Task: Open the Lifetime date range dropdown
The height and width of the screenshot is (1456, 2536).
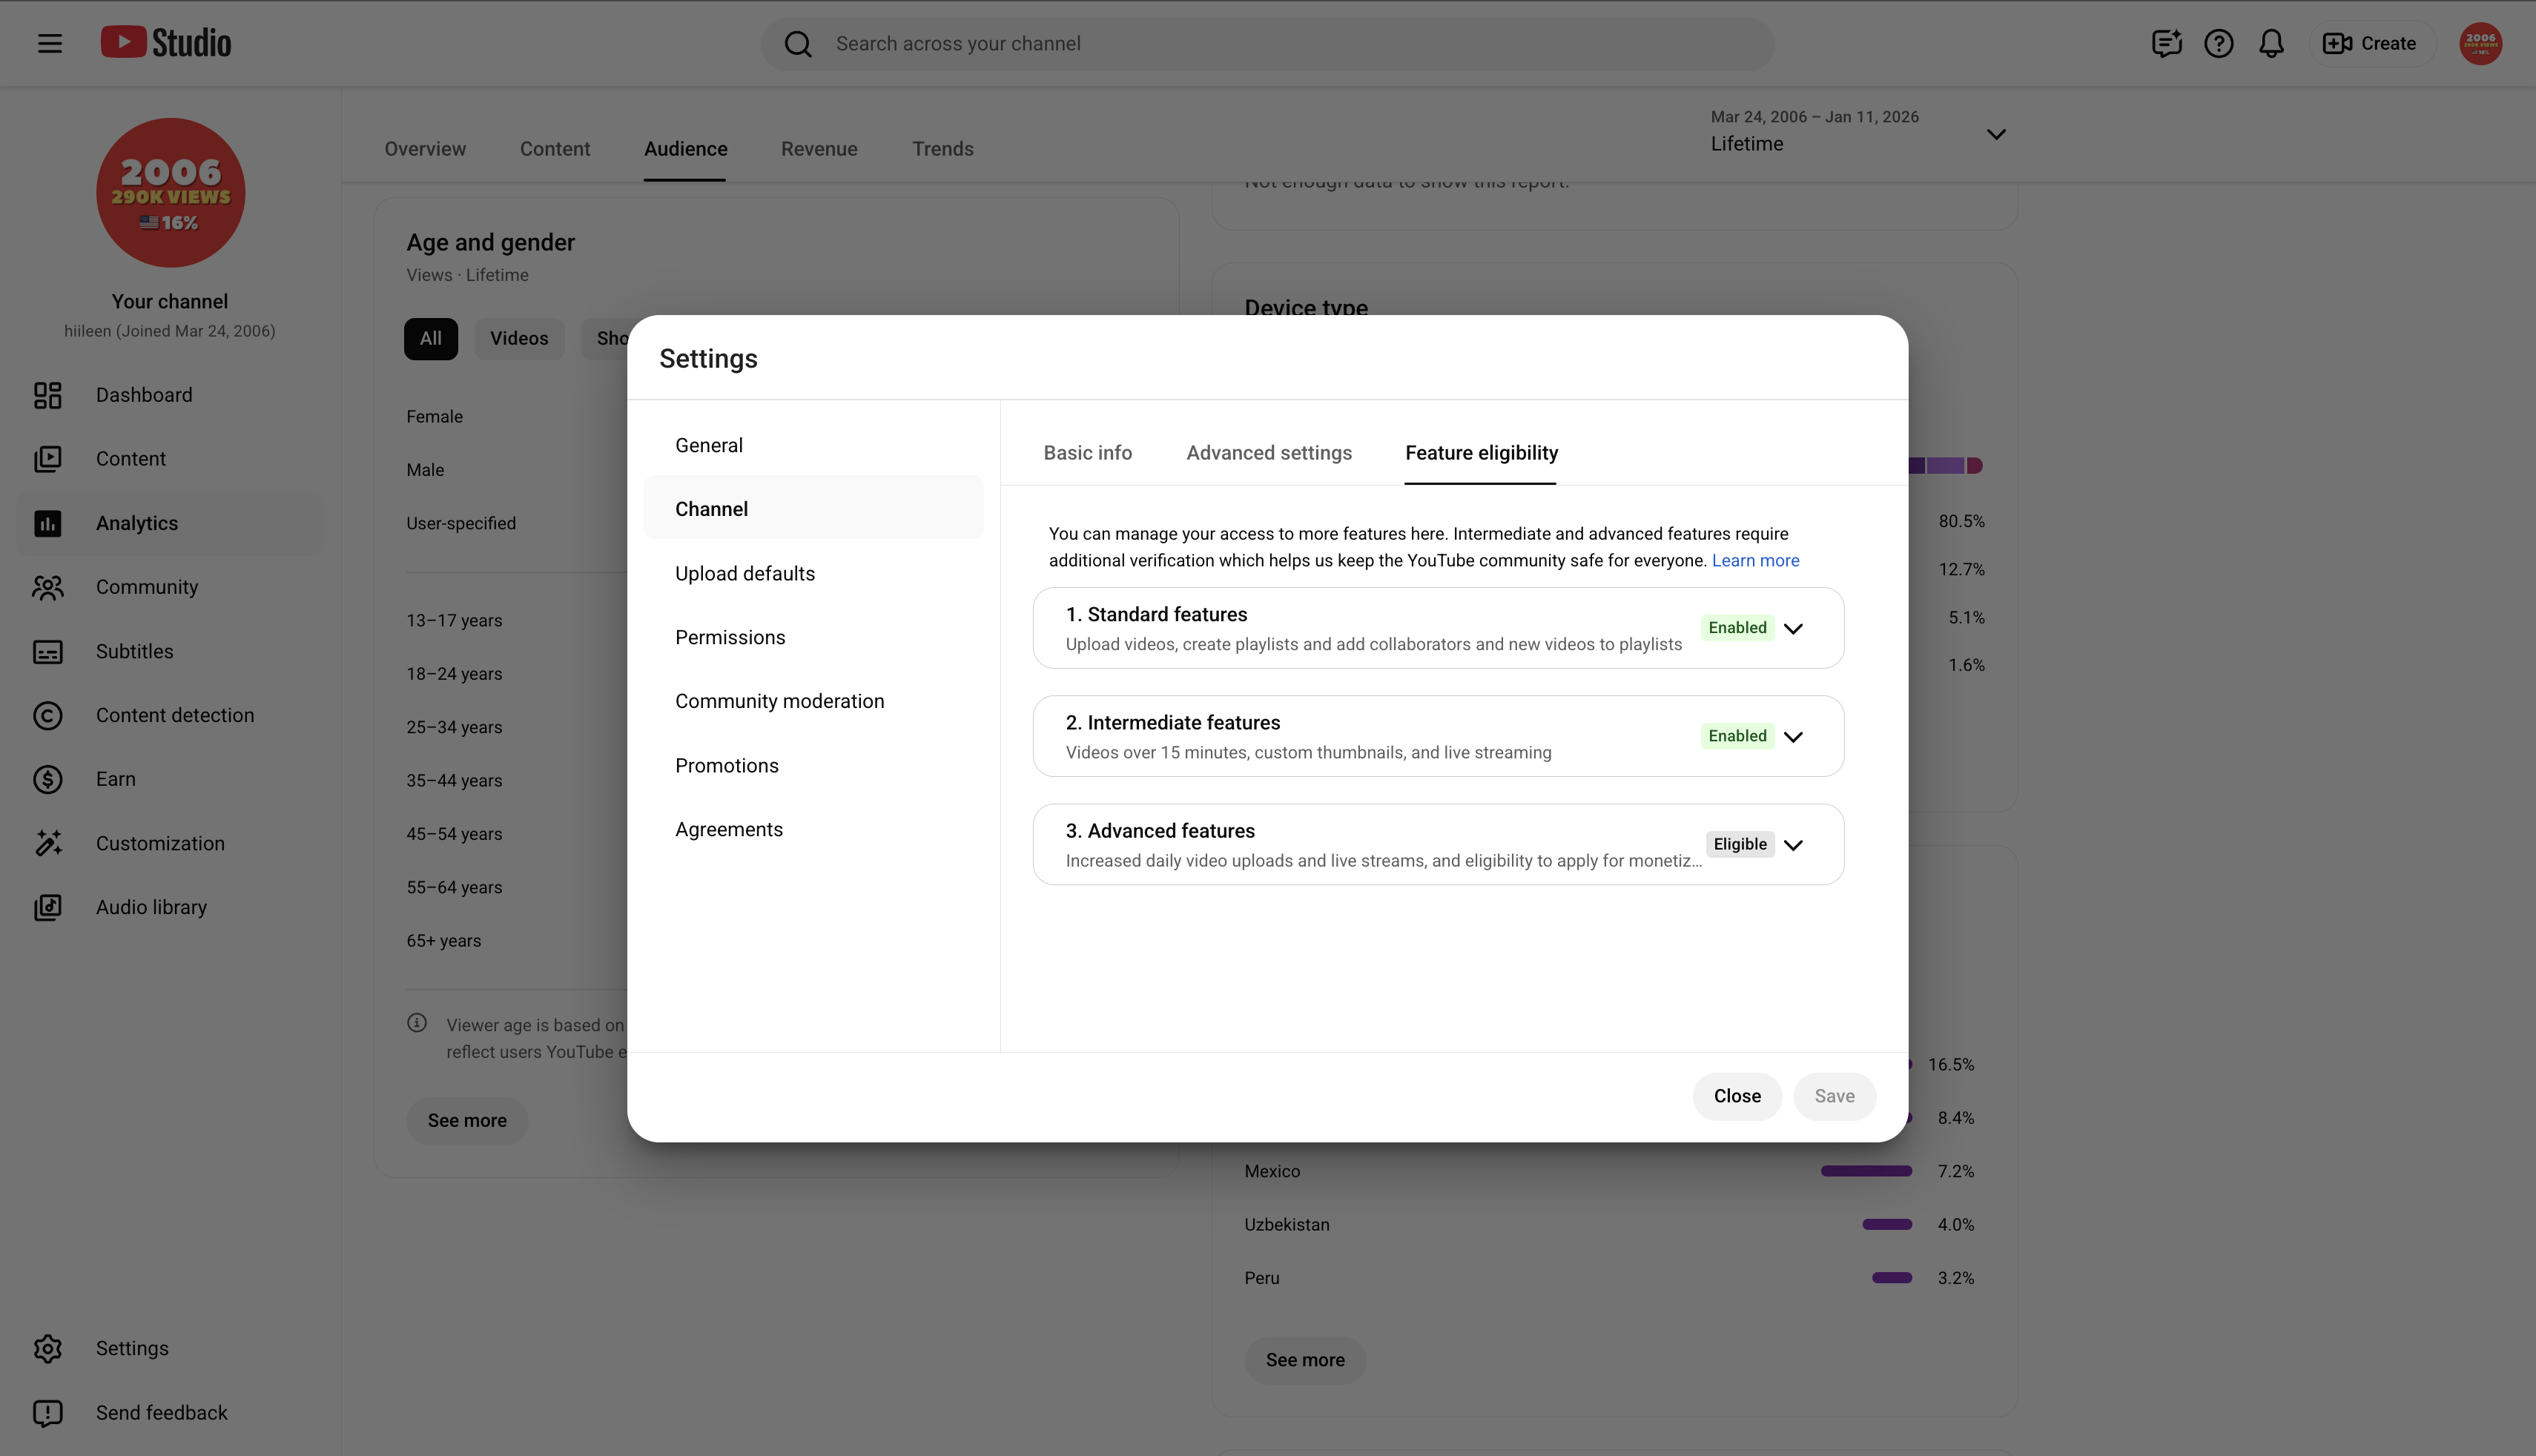Action: coord(1859,132)
